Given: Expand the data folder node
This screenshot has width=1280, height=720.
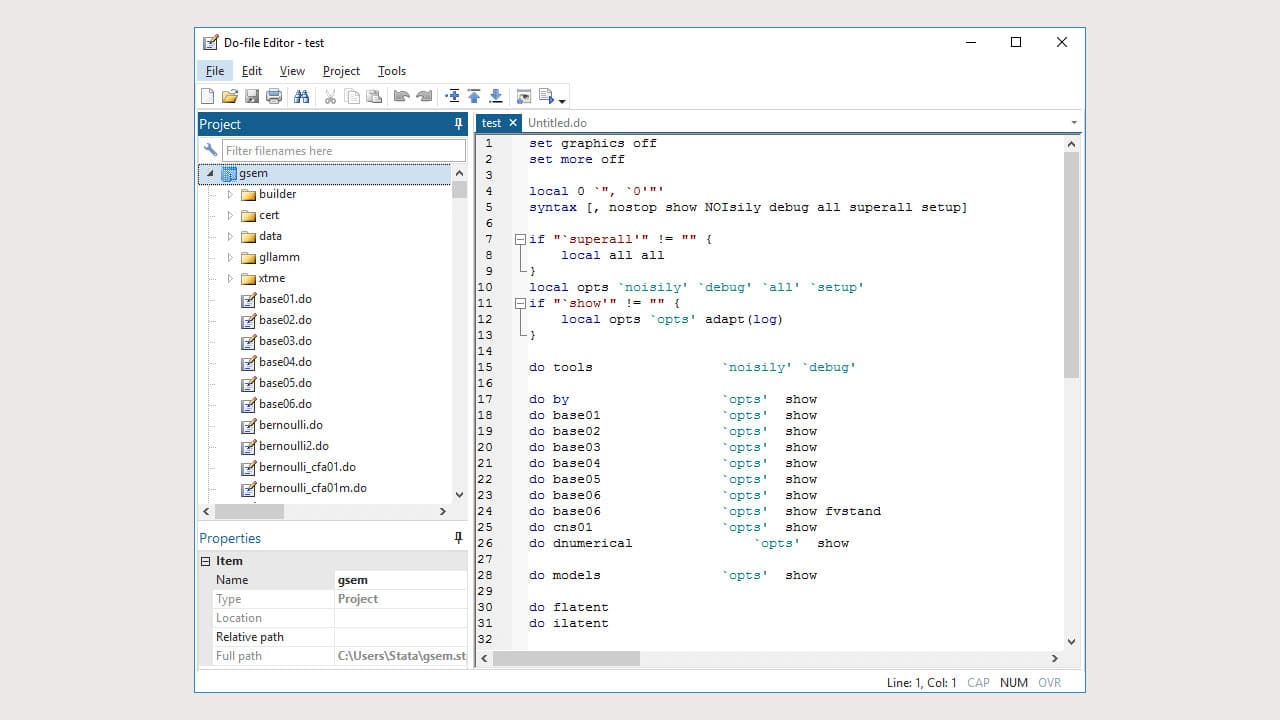Looking at the screenshot, I should tap(230, 236).
